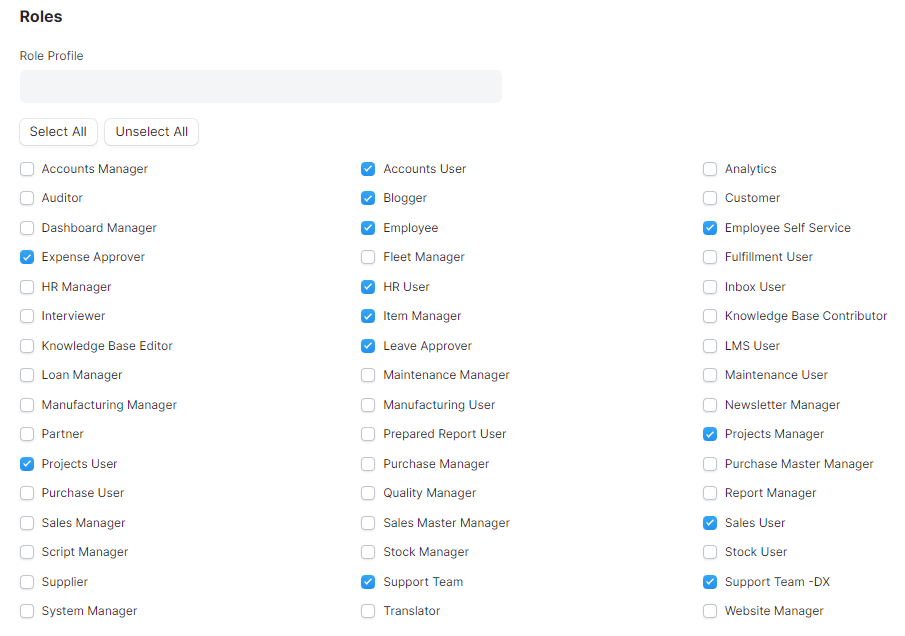The image size is (905, 636).
Task: Check the Knowledge Base Contributor role
Action: click(710, 316)
